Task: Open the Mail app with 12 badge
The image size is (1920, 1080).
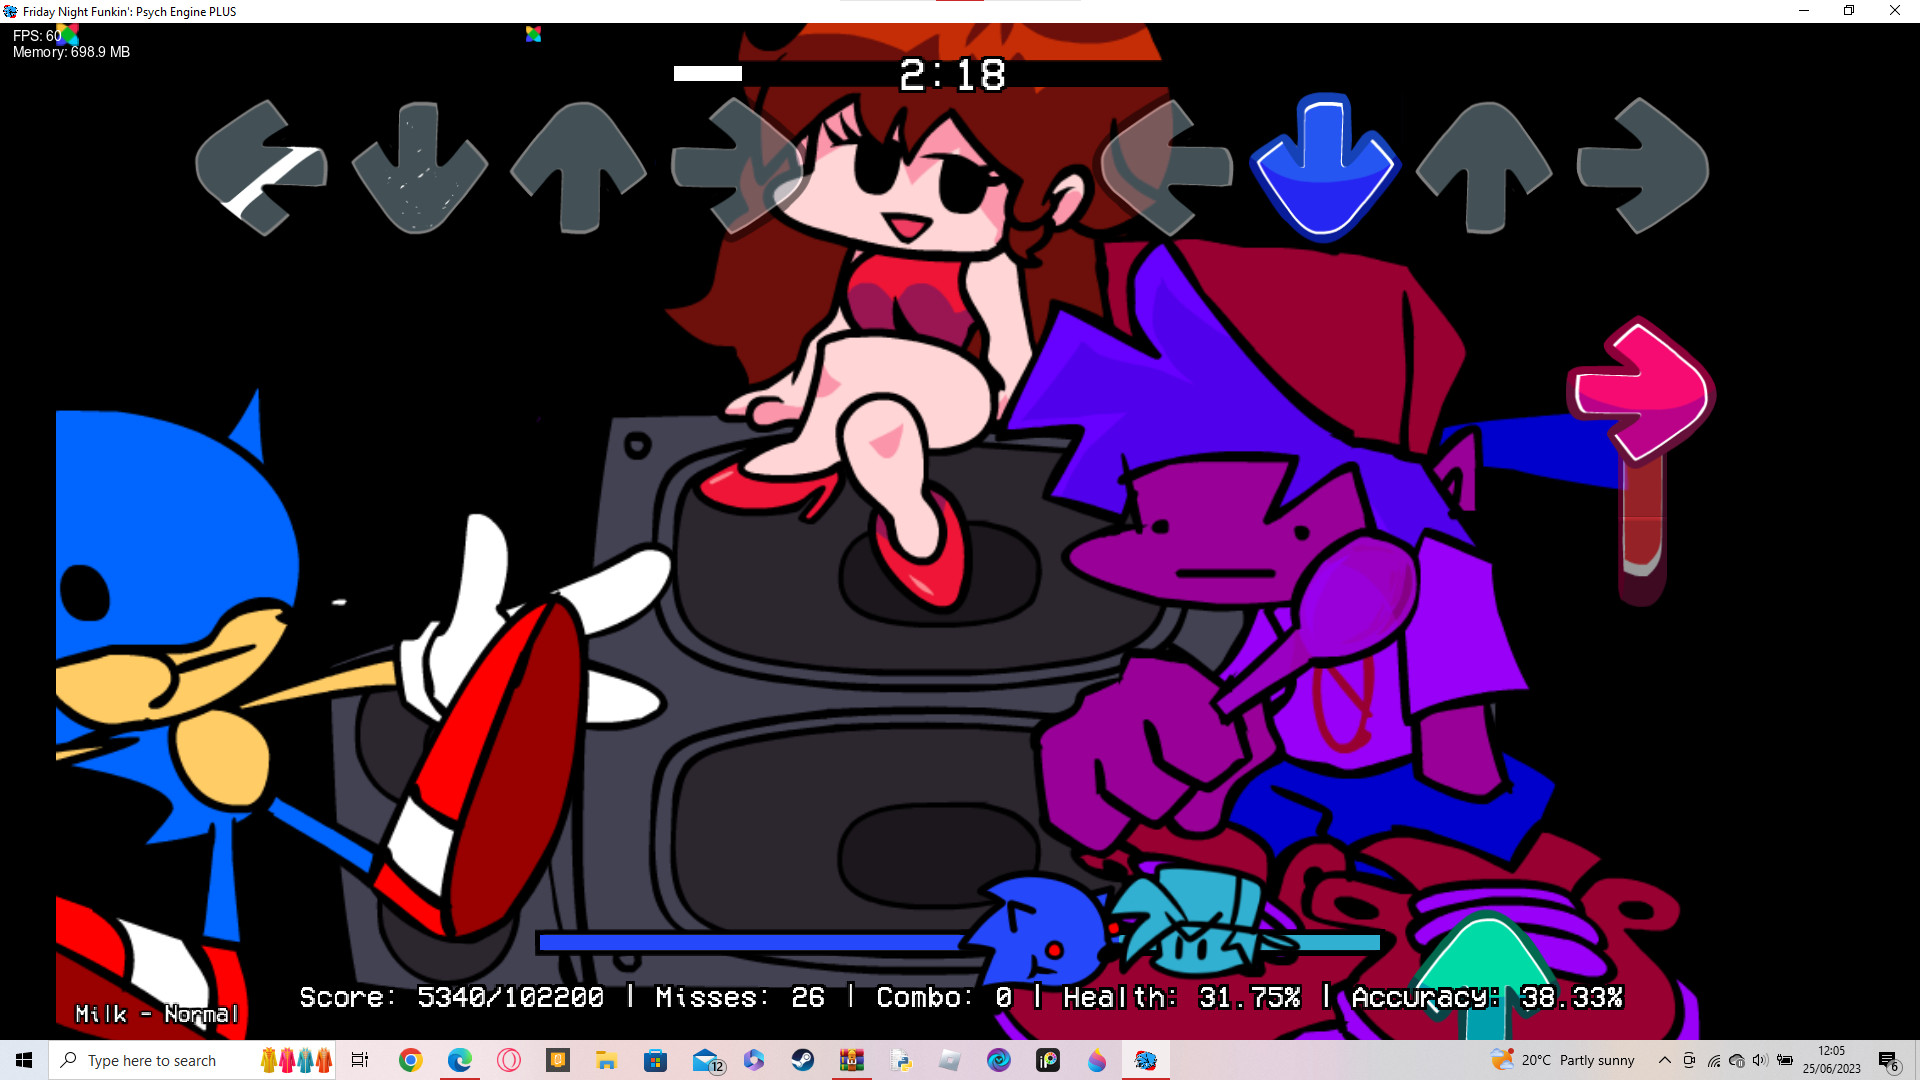Action: click(x=706, y=1060)
